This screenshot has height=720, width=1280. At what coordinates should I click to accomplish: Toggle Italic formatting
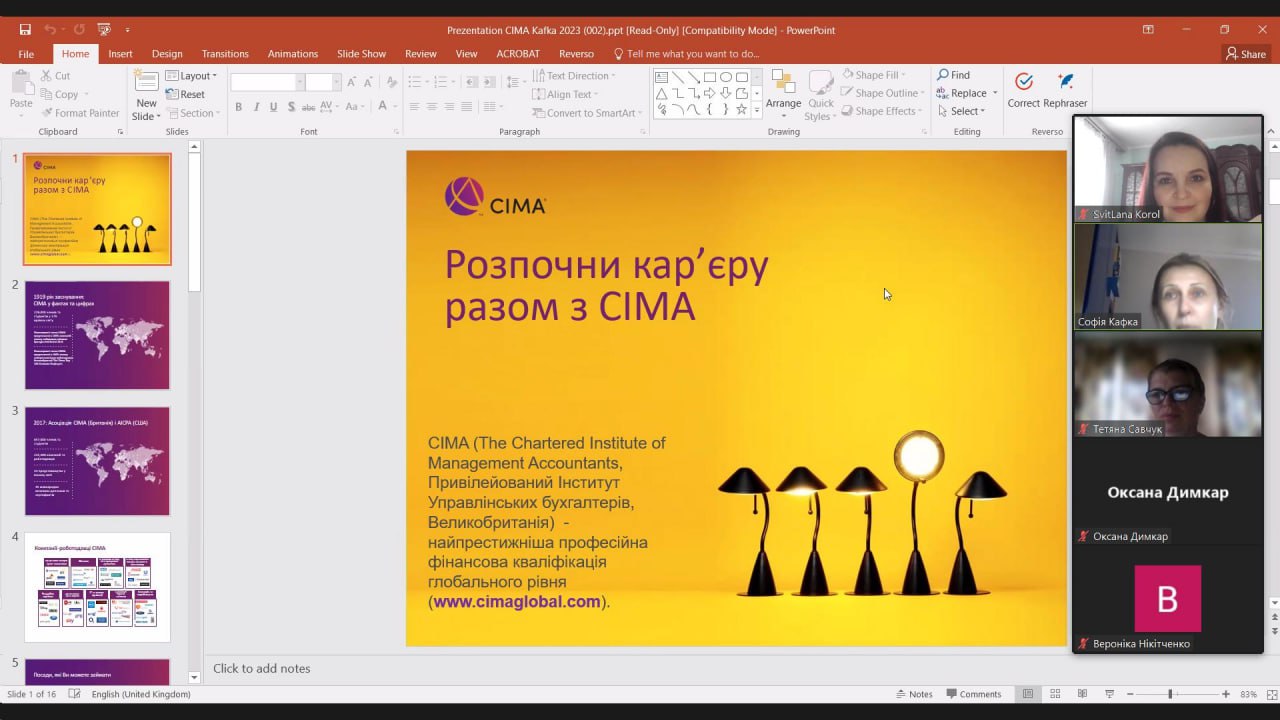[x=256, y=107]
